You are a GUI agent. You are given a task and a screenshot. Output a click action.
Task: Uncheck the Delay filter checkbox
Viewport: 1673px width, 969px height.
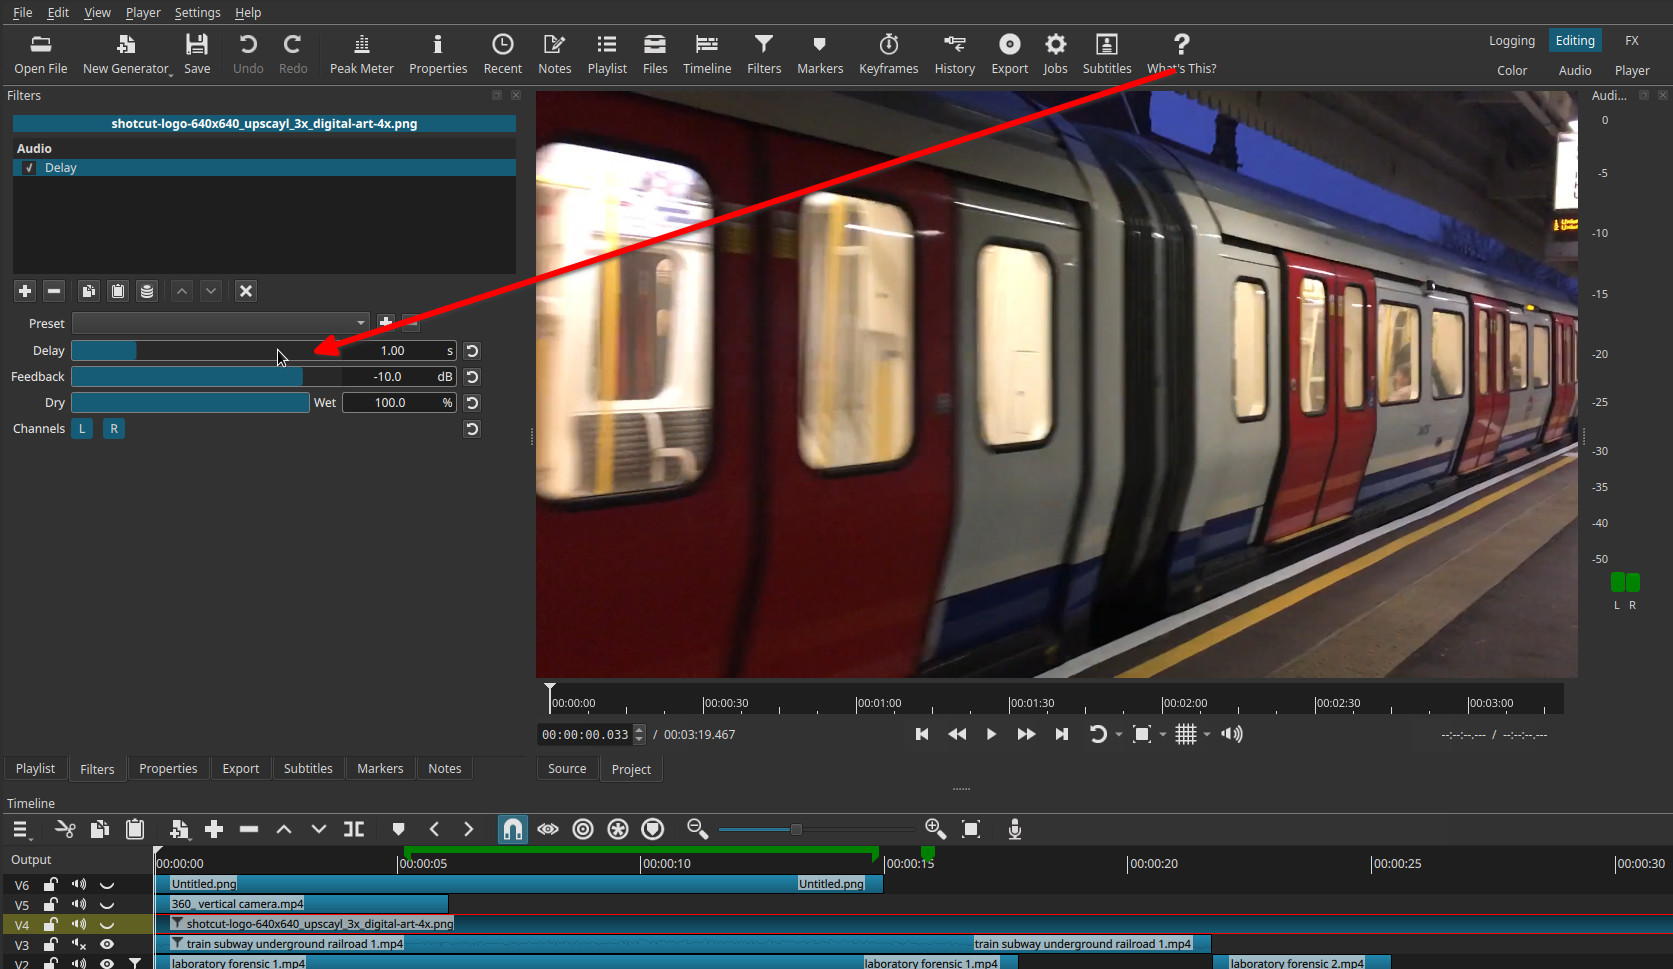tap(29, 168)
